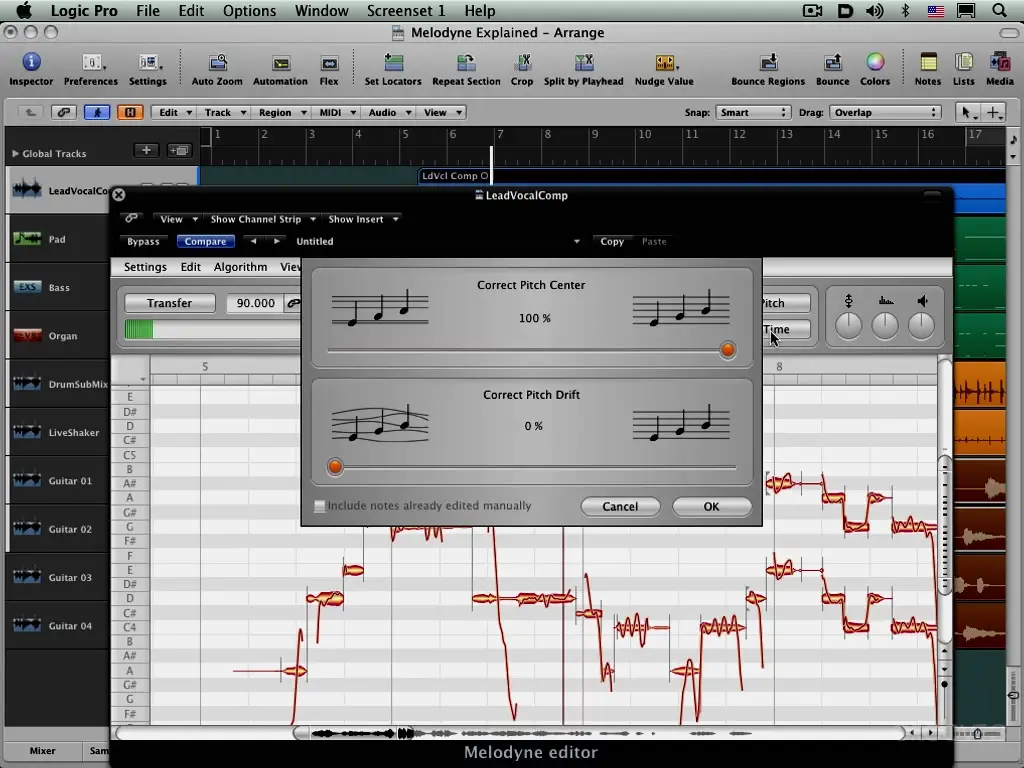Click the Bluetooth menu bar icon

coord(905,10)
